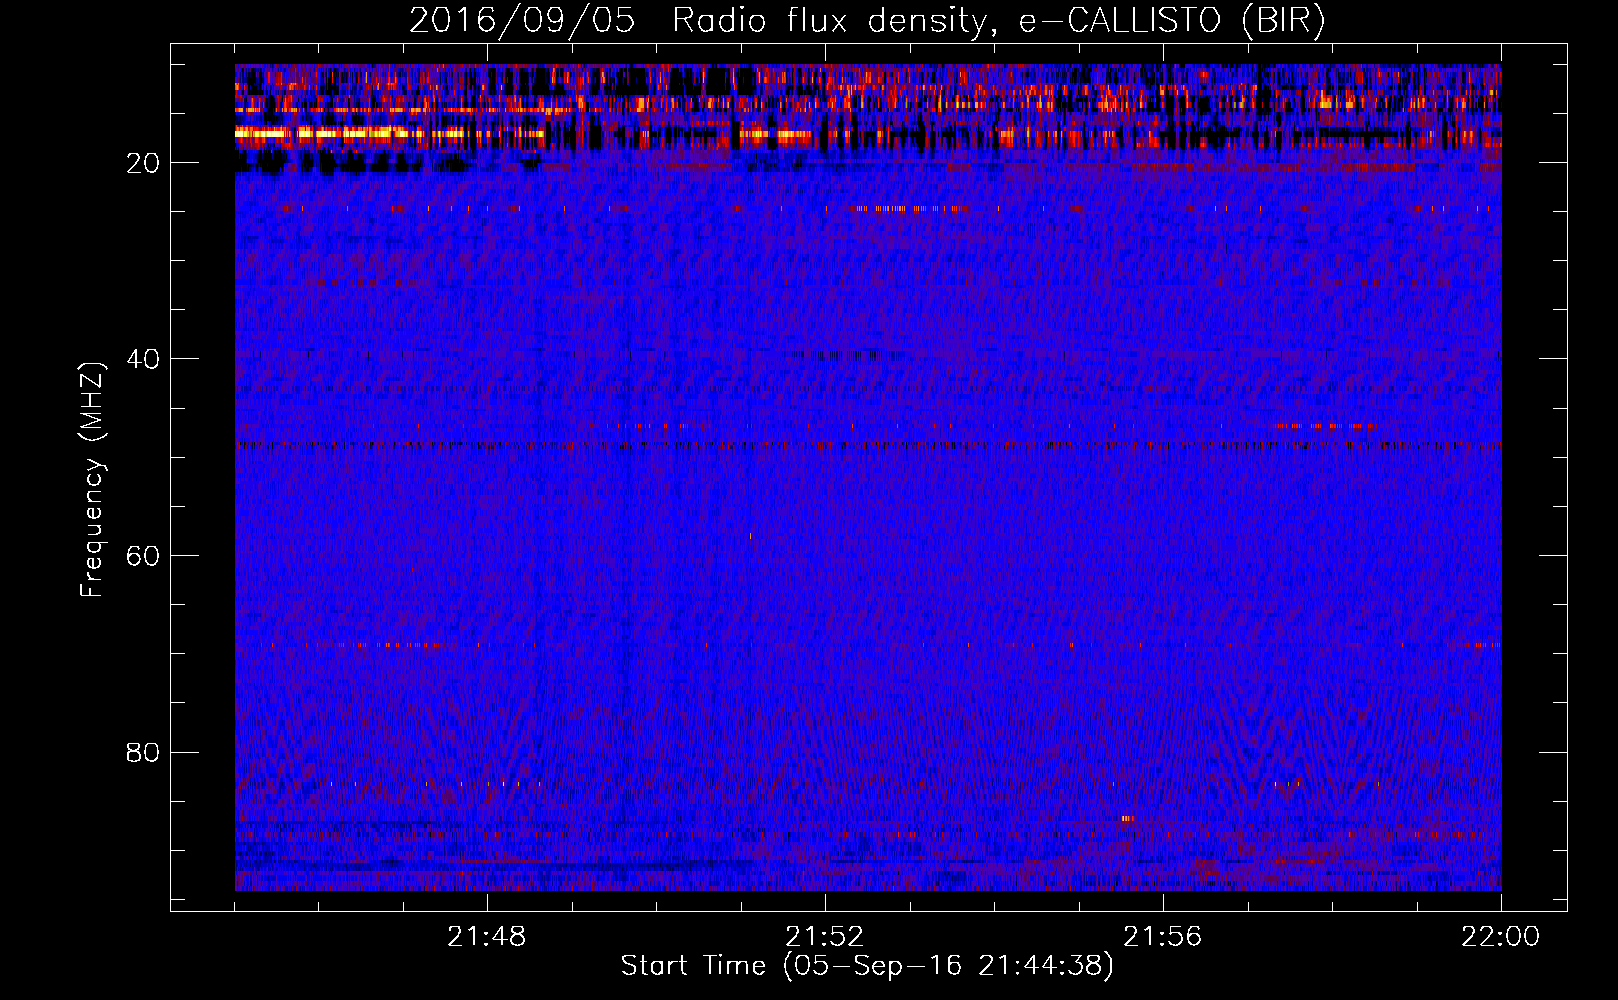Click the 22:00 time tick label
This screenshot has height=1000, width=1618.
1501,937
